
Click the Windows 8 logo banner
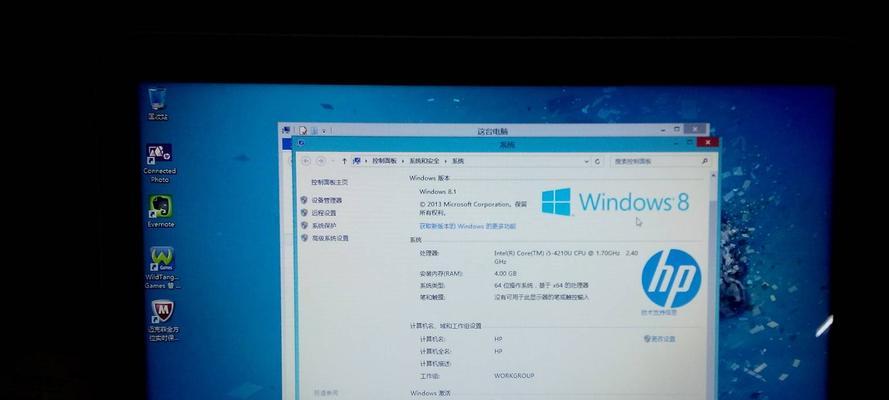[x=616, y=202]
